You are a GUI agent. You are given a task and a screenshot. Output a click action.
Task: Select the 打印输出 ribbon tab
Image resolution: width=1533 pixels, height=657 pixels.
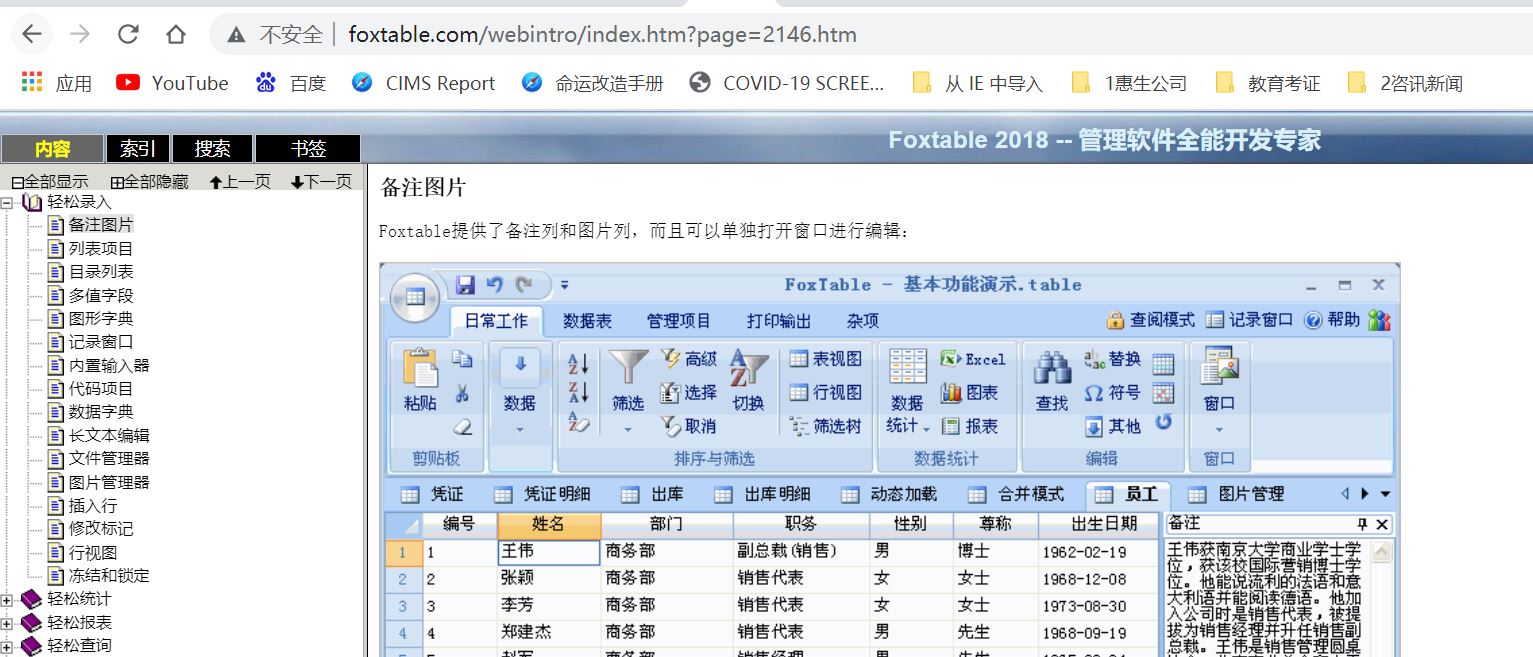(779, 321)
